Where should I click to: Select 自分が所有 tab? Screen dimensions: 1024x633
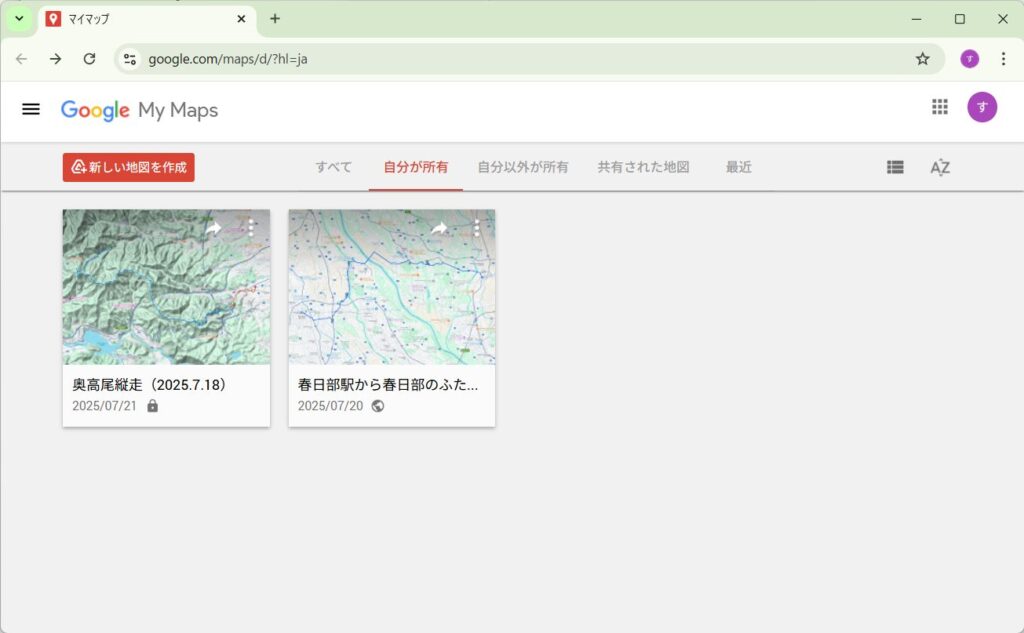[x=415, y=167]
